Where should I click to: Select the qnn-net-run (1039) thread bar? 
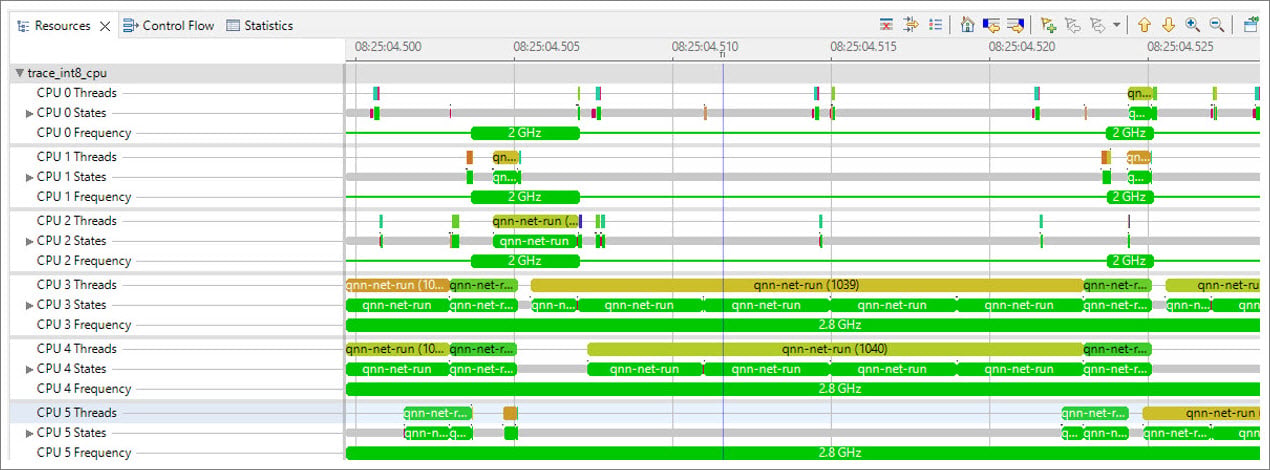(806, 285)
